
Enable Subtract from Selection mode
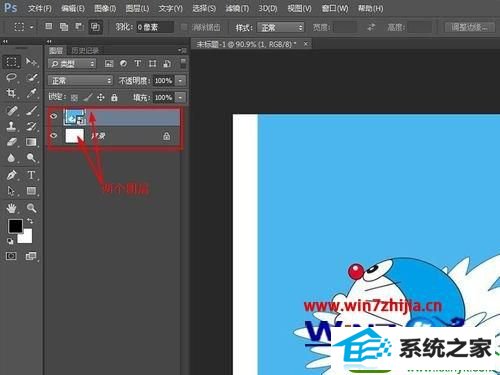tap(79, 26)
